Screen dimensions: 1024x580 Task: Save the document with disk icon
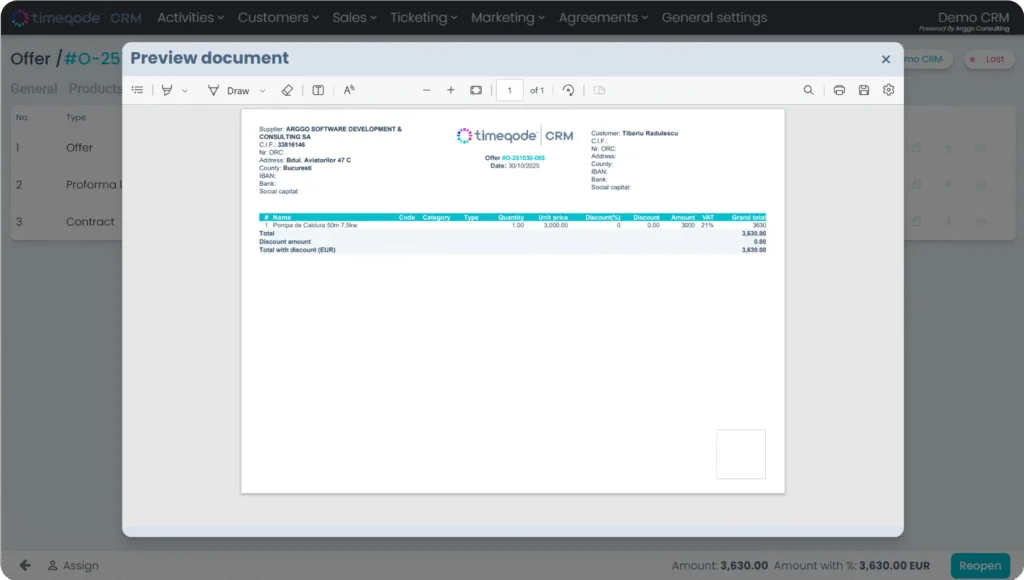(x=864, y=90)
